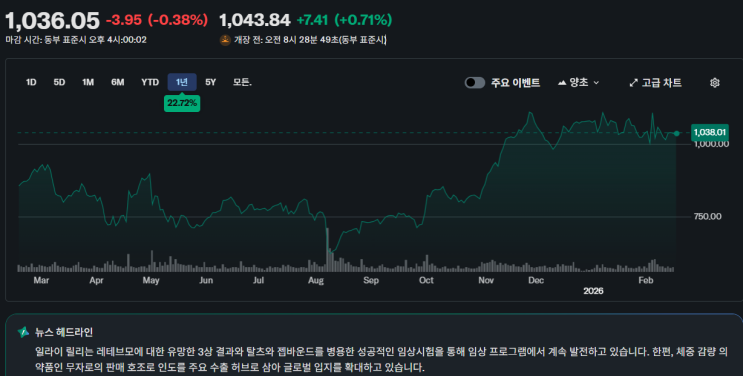Click the Nov label on time axis
The width and height of the screenshot is (743, 376).
pyautogui.click(x=486, y=280)
